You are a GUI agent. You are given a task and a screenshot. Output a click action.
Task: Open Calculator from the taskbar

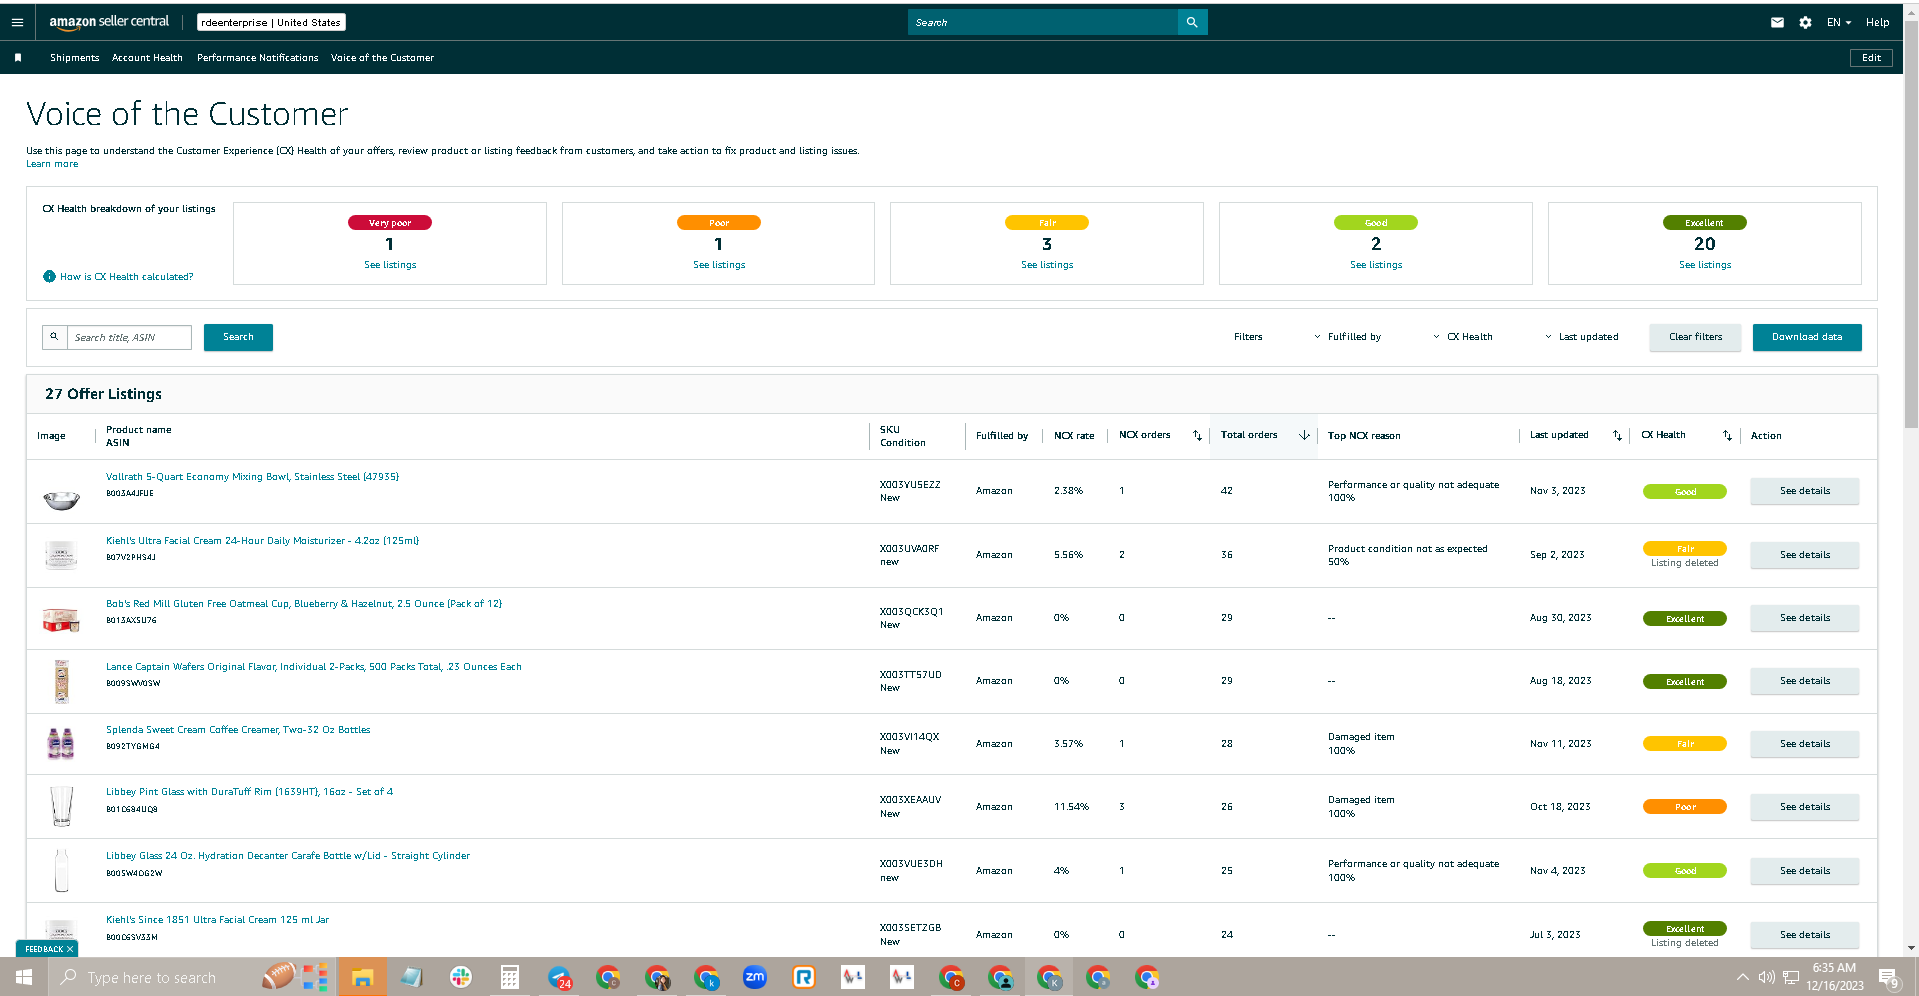click(509, 977)
